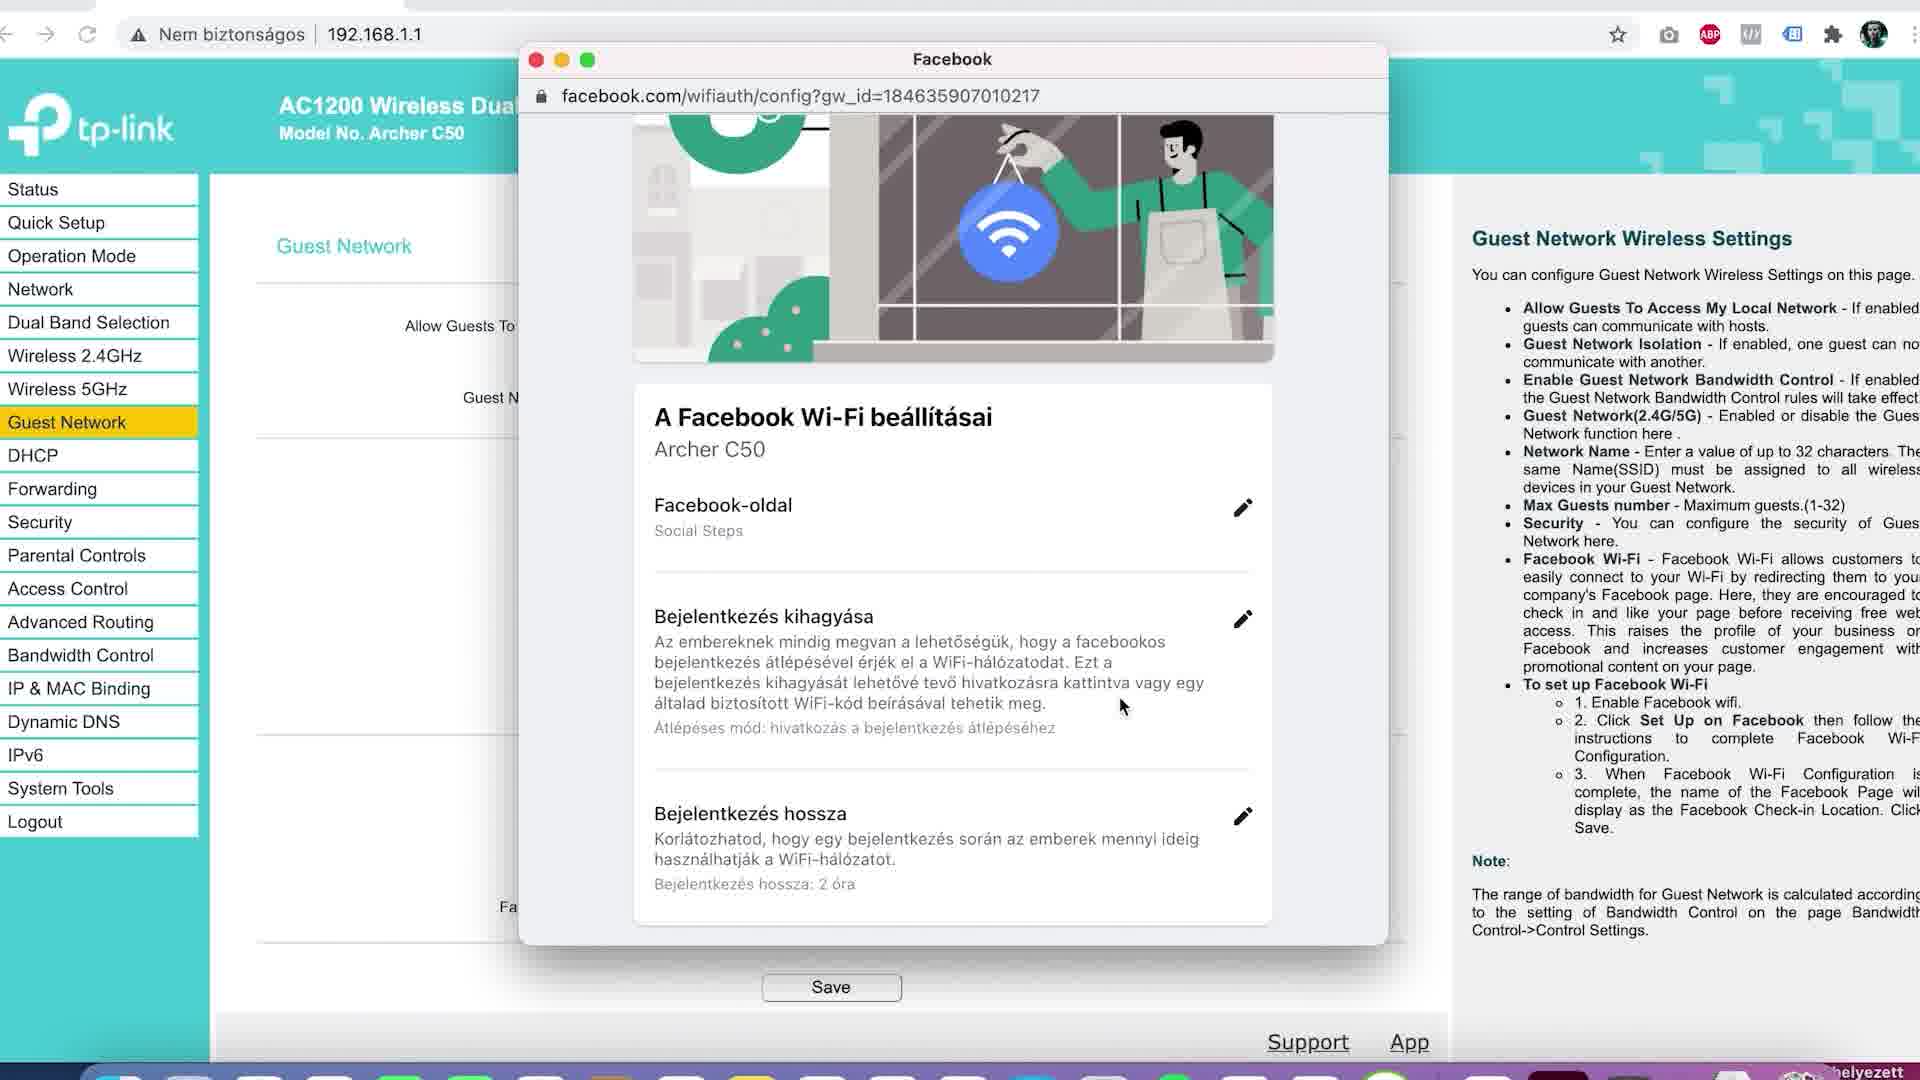
Task: Click the 'Átlépéses mód' value line
Action: [x=854, y=728]
